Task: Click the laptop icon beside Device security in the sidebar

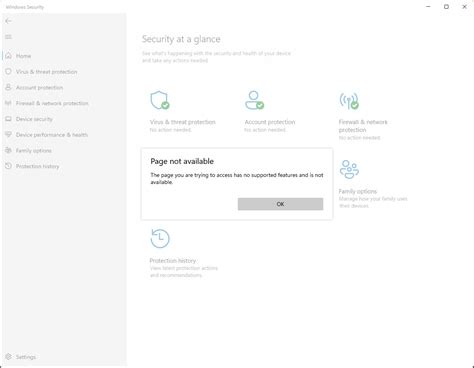Action: tap(8, 119)
